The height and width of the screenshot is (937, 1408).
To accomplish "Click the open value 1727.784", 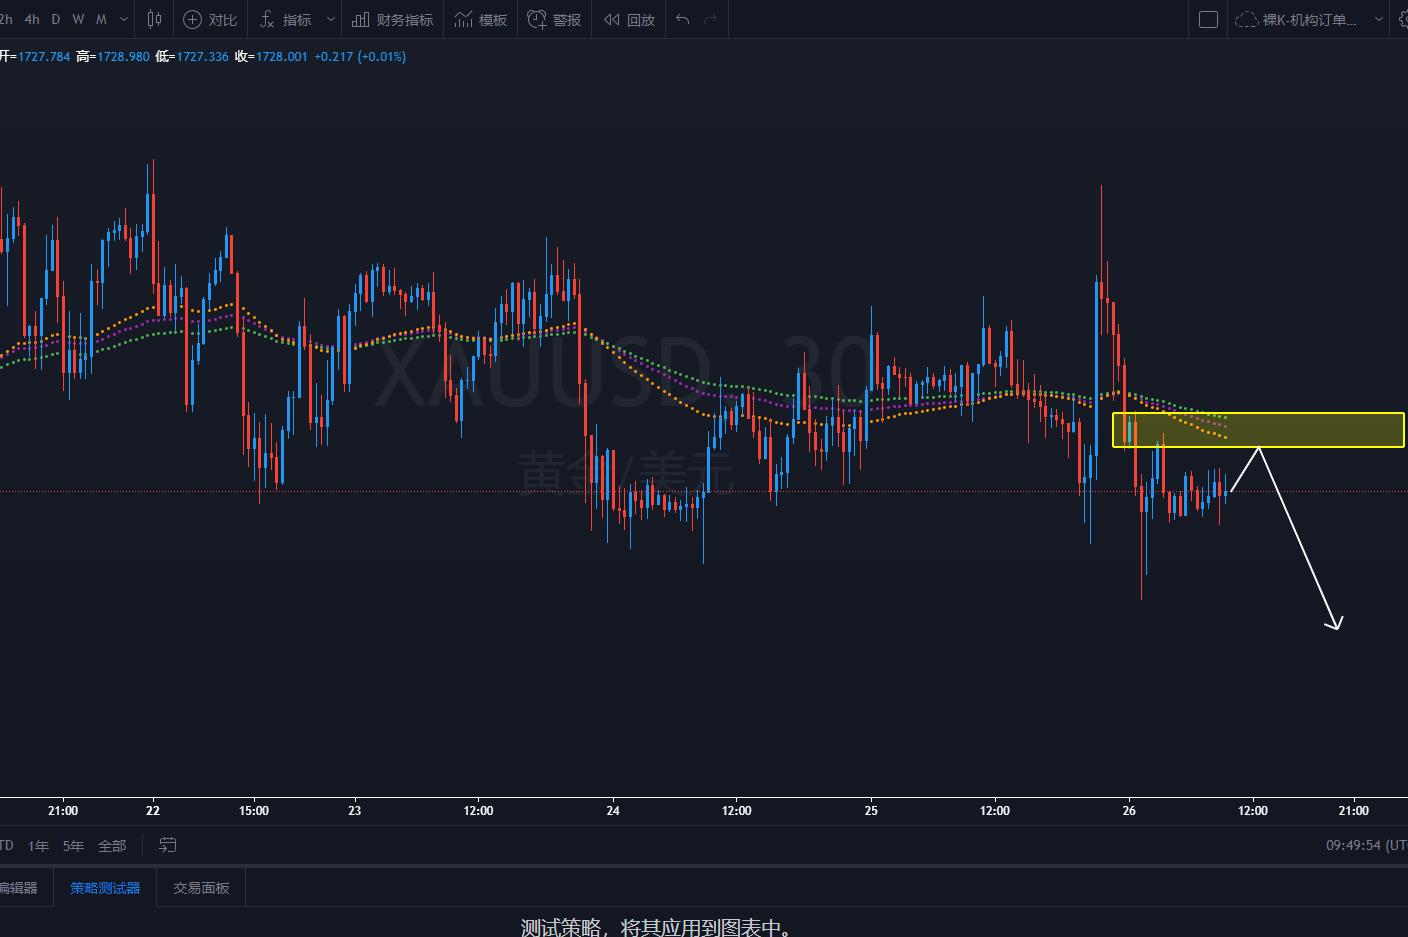I will click(x=44, y=56).
